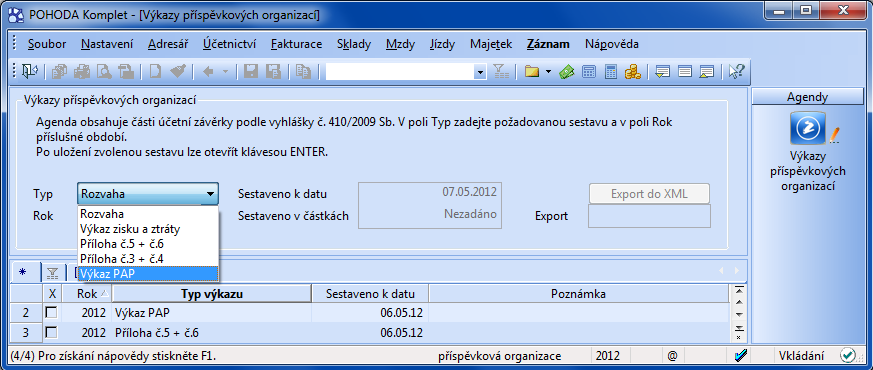Click the Export do XML button
Viewport: 873px width, 370px height.
649,194
